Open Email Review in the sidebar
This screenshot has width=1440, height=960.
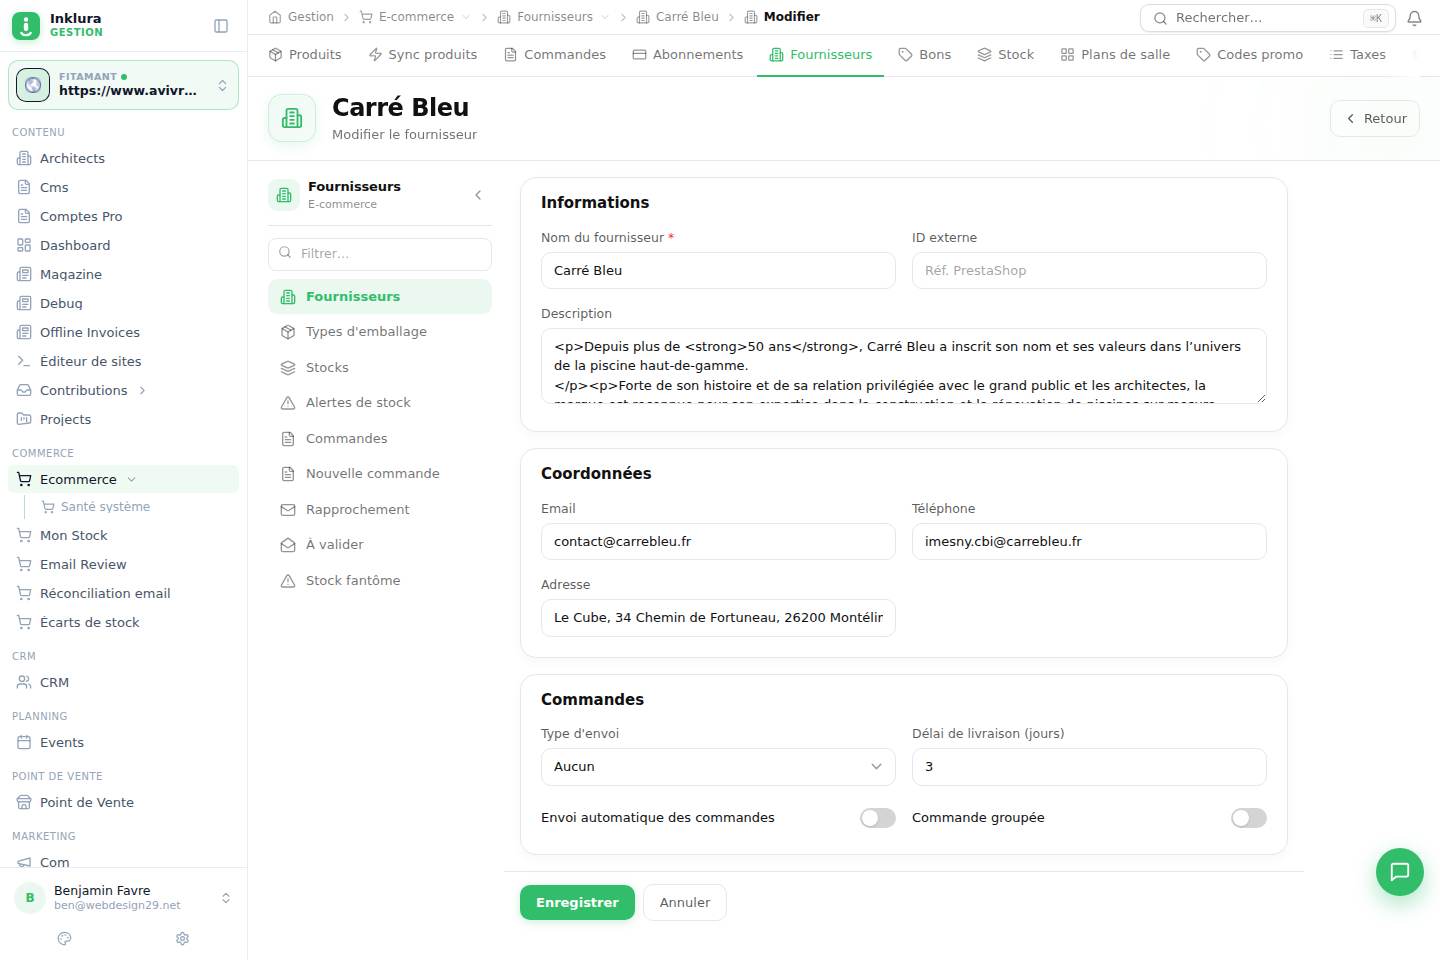(123, 564)
